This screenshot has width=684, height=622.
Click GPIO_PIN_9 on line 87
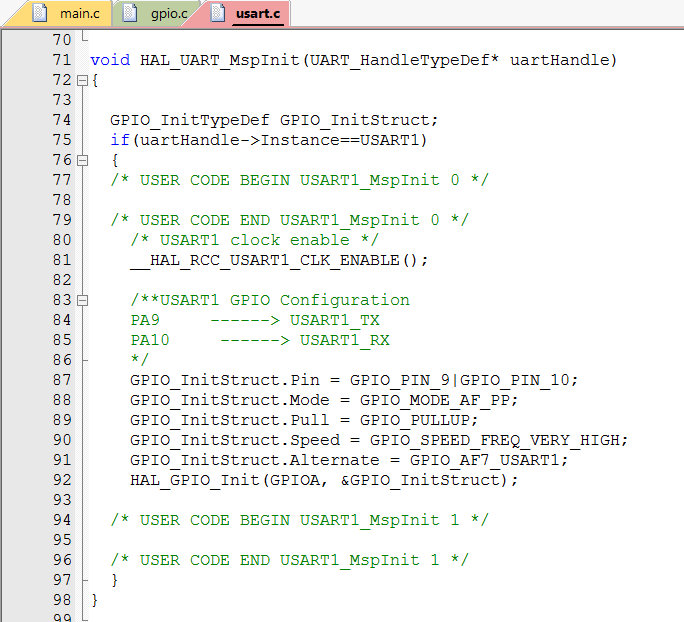400,380
